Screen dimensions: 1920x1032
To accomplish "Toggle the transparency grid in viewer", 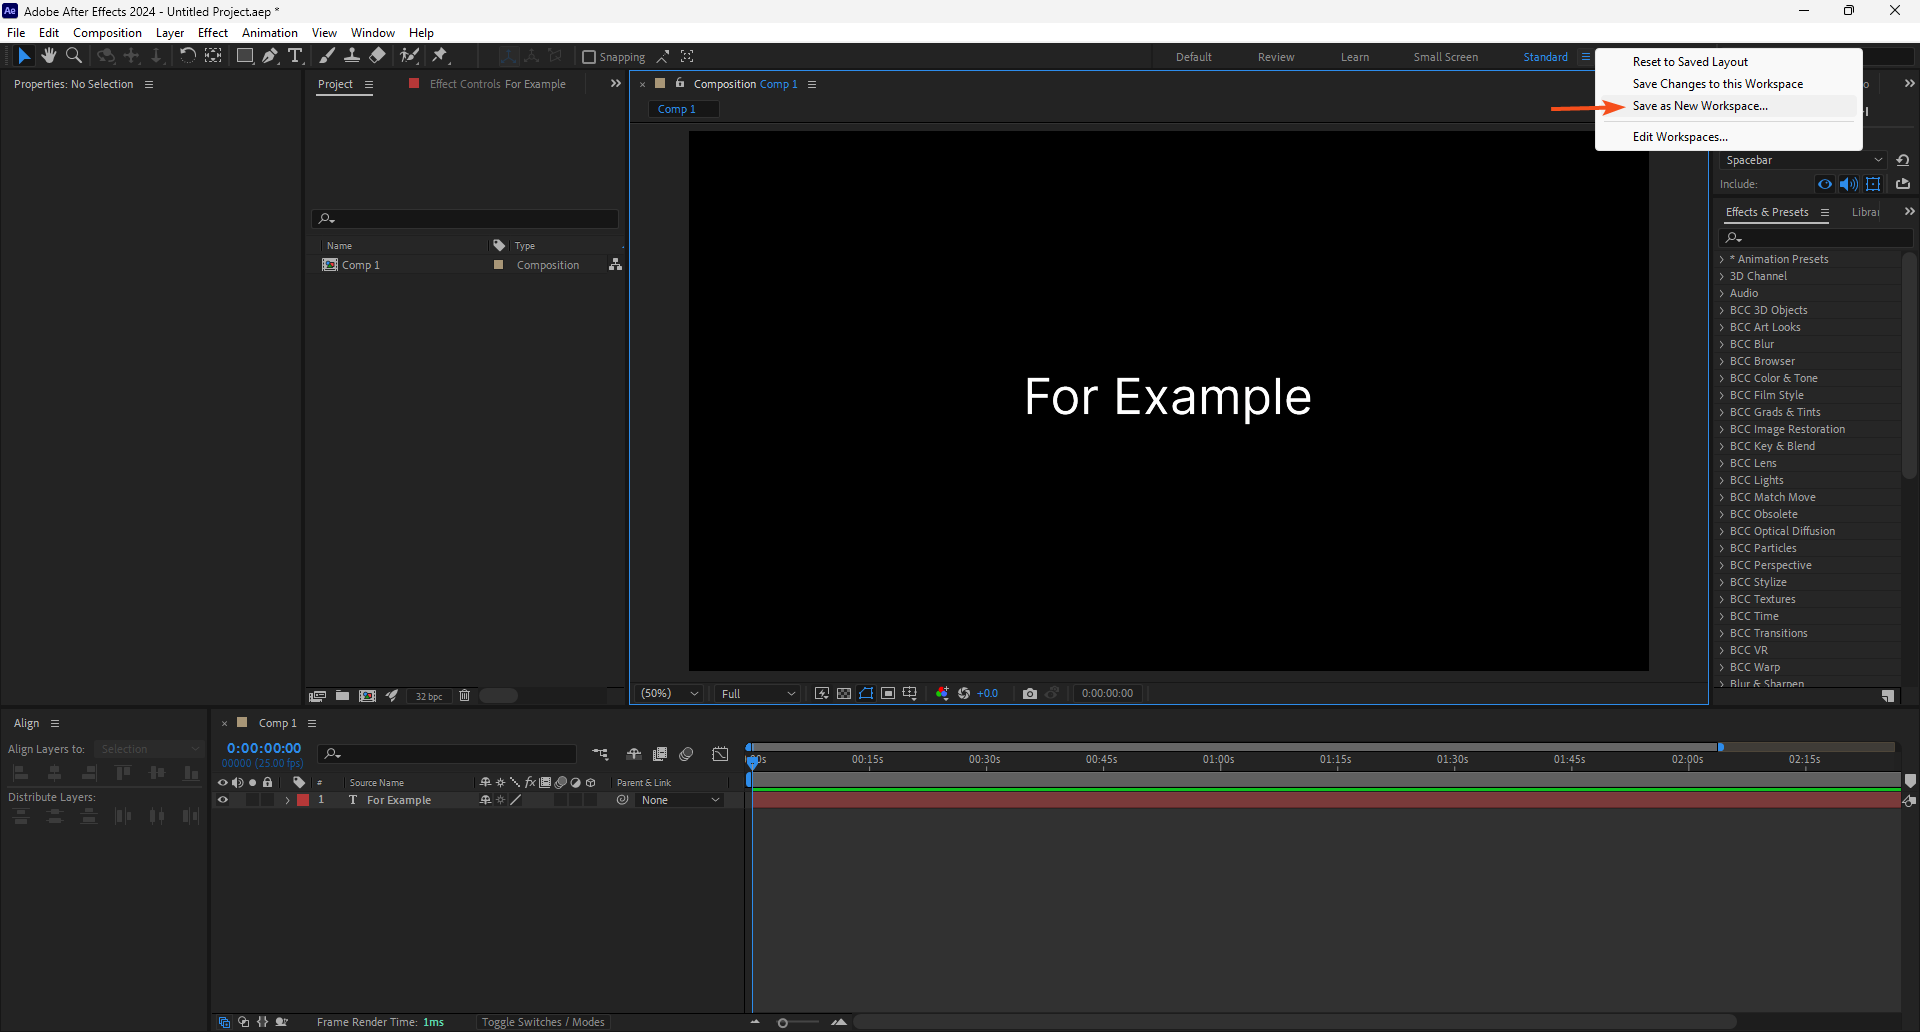I will pyautogui.click(x=844, y=693).
